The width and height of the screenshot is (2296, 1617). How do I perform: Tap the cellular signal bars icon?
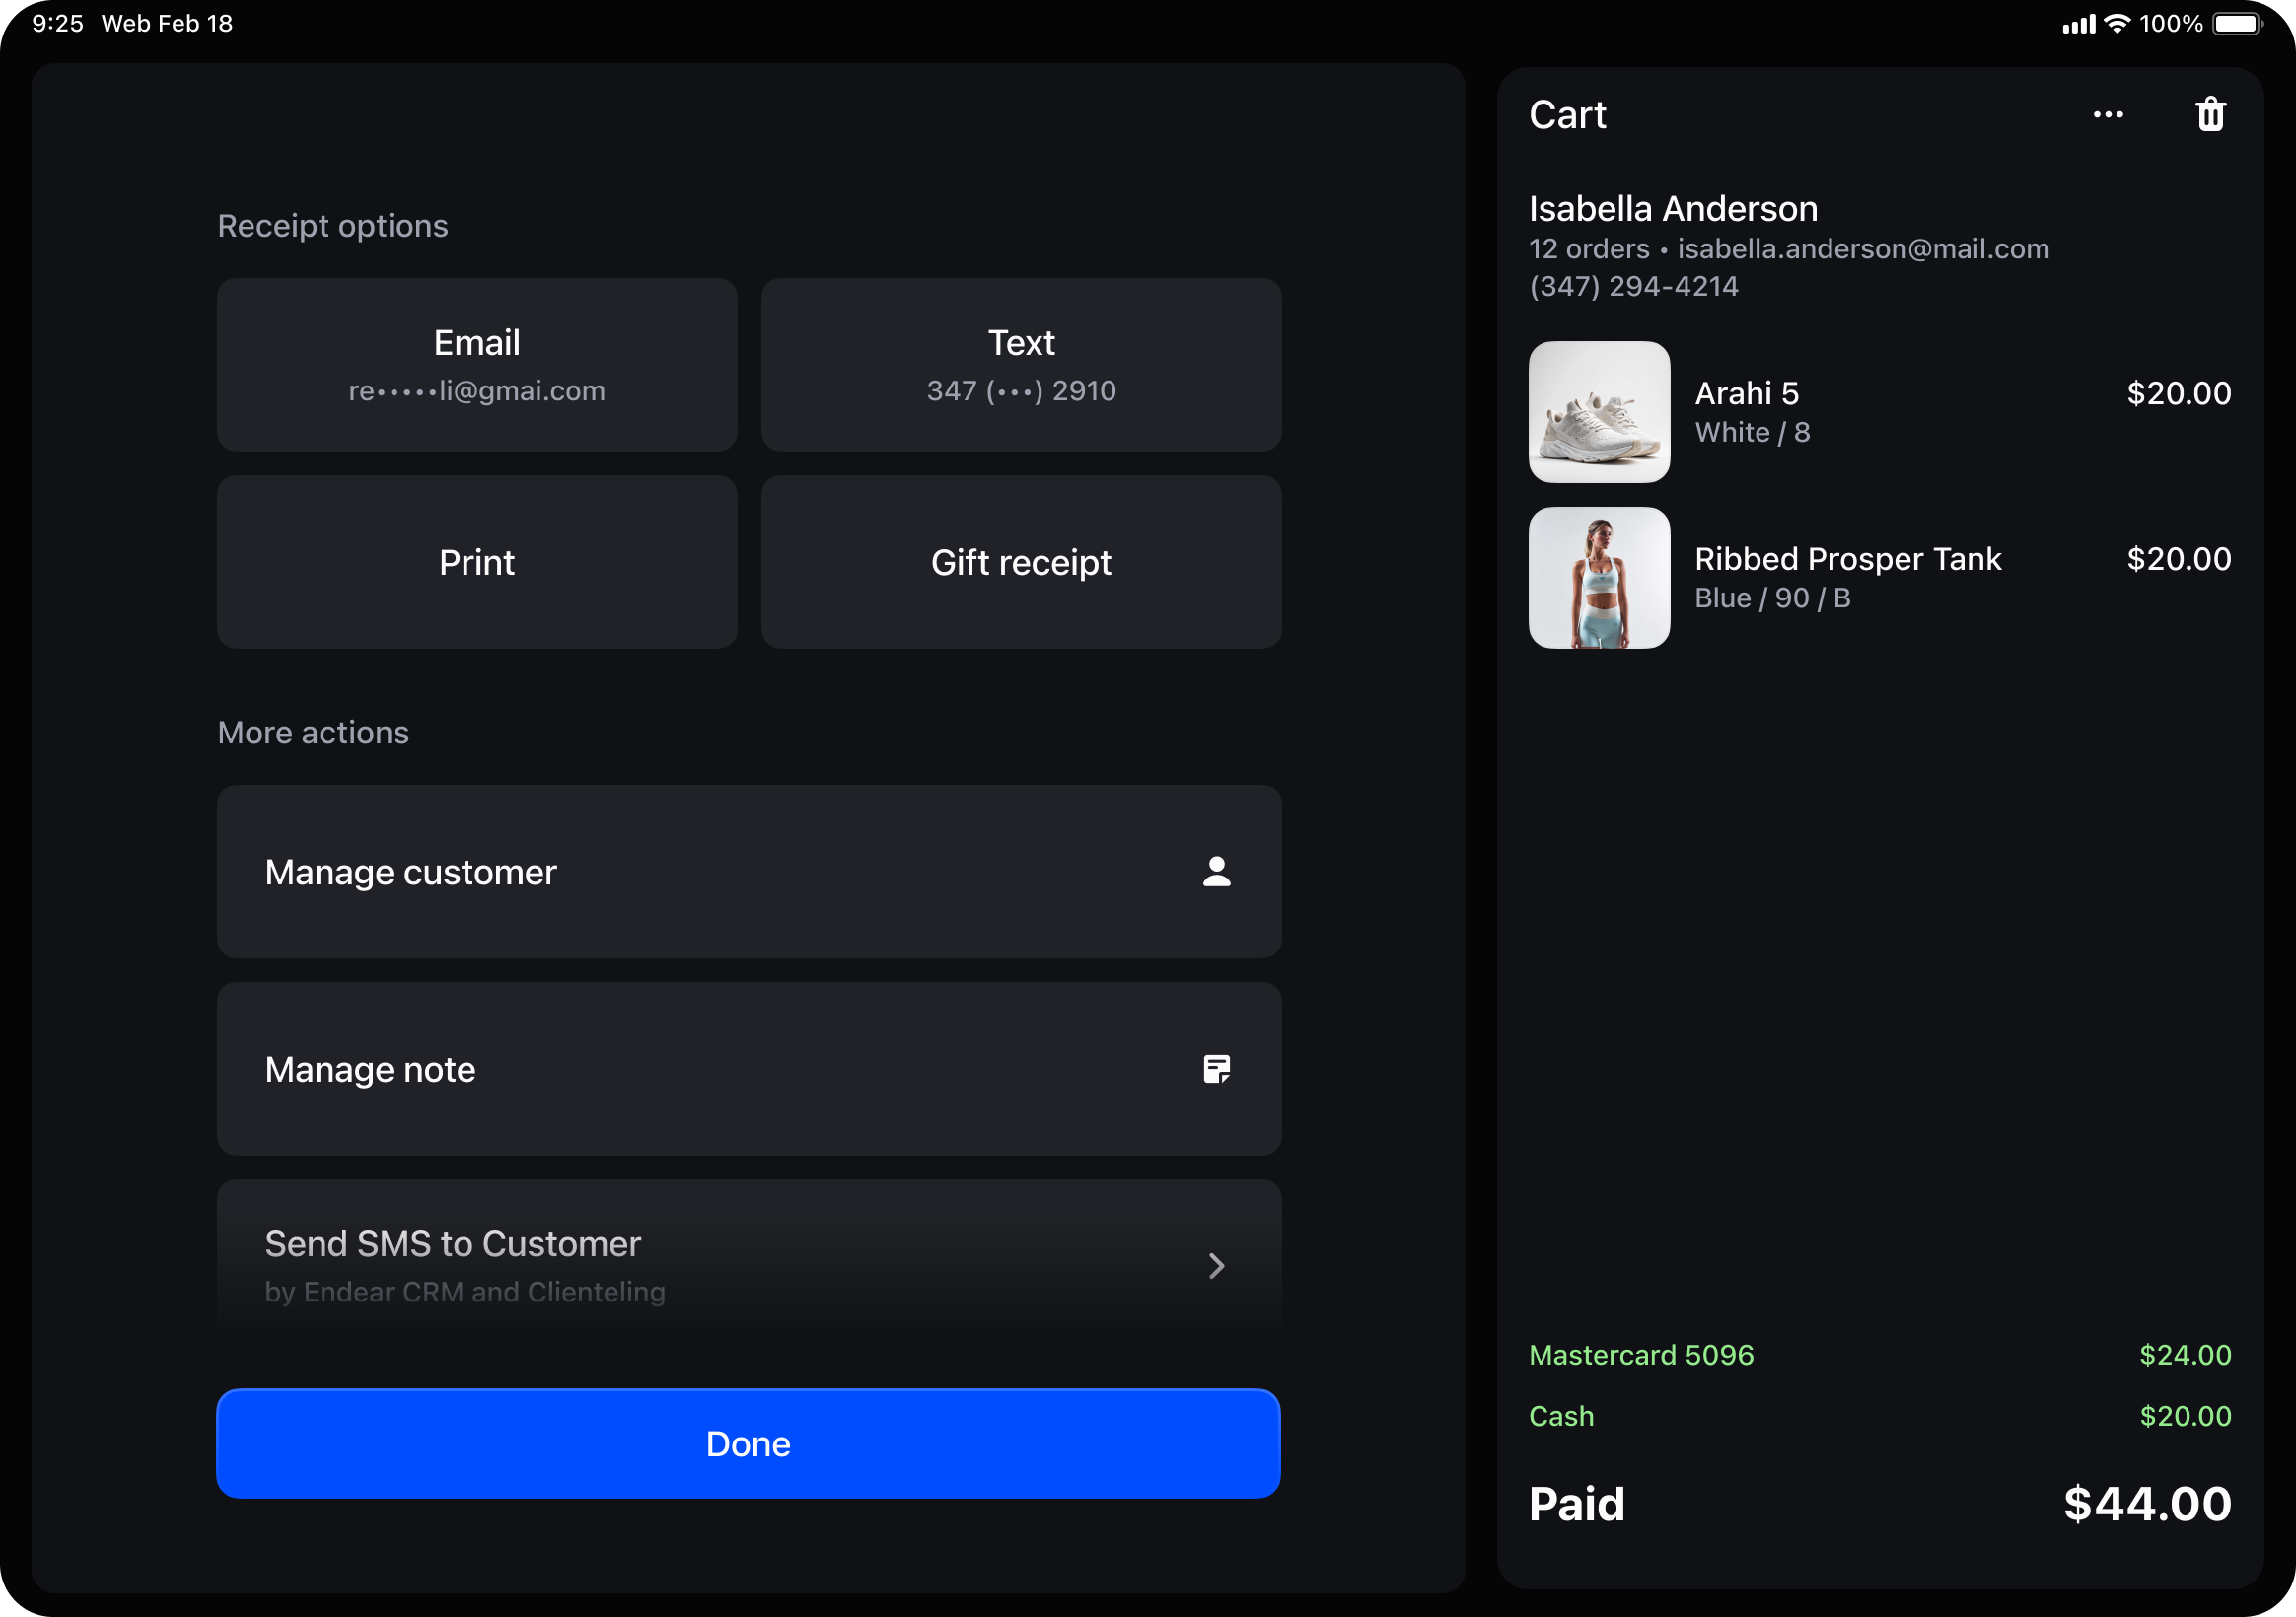pyautogui.click(x=2079, y=24)
